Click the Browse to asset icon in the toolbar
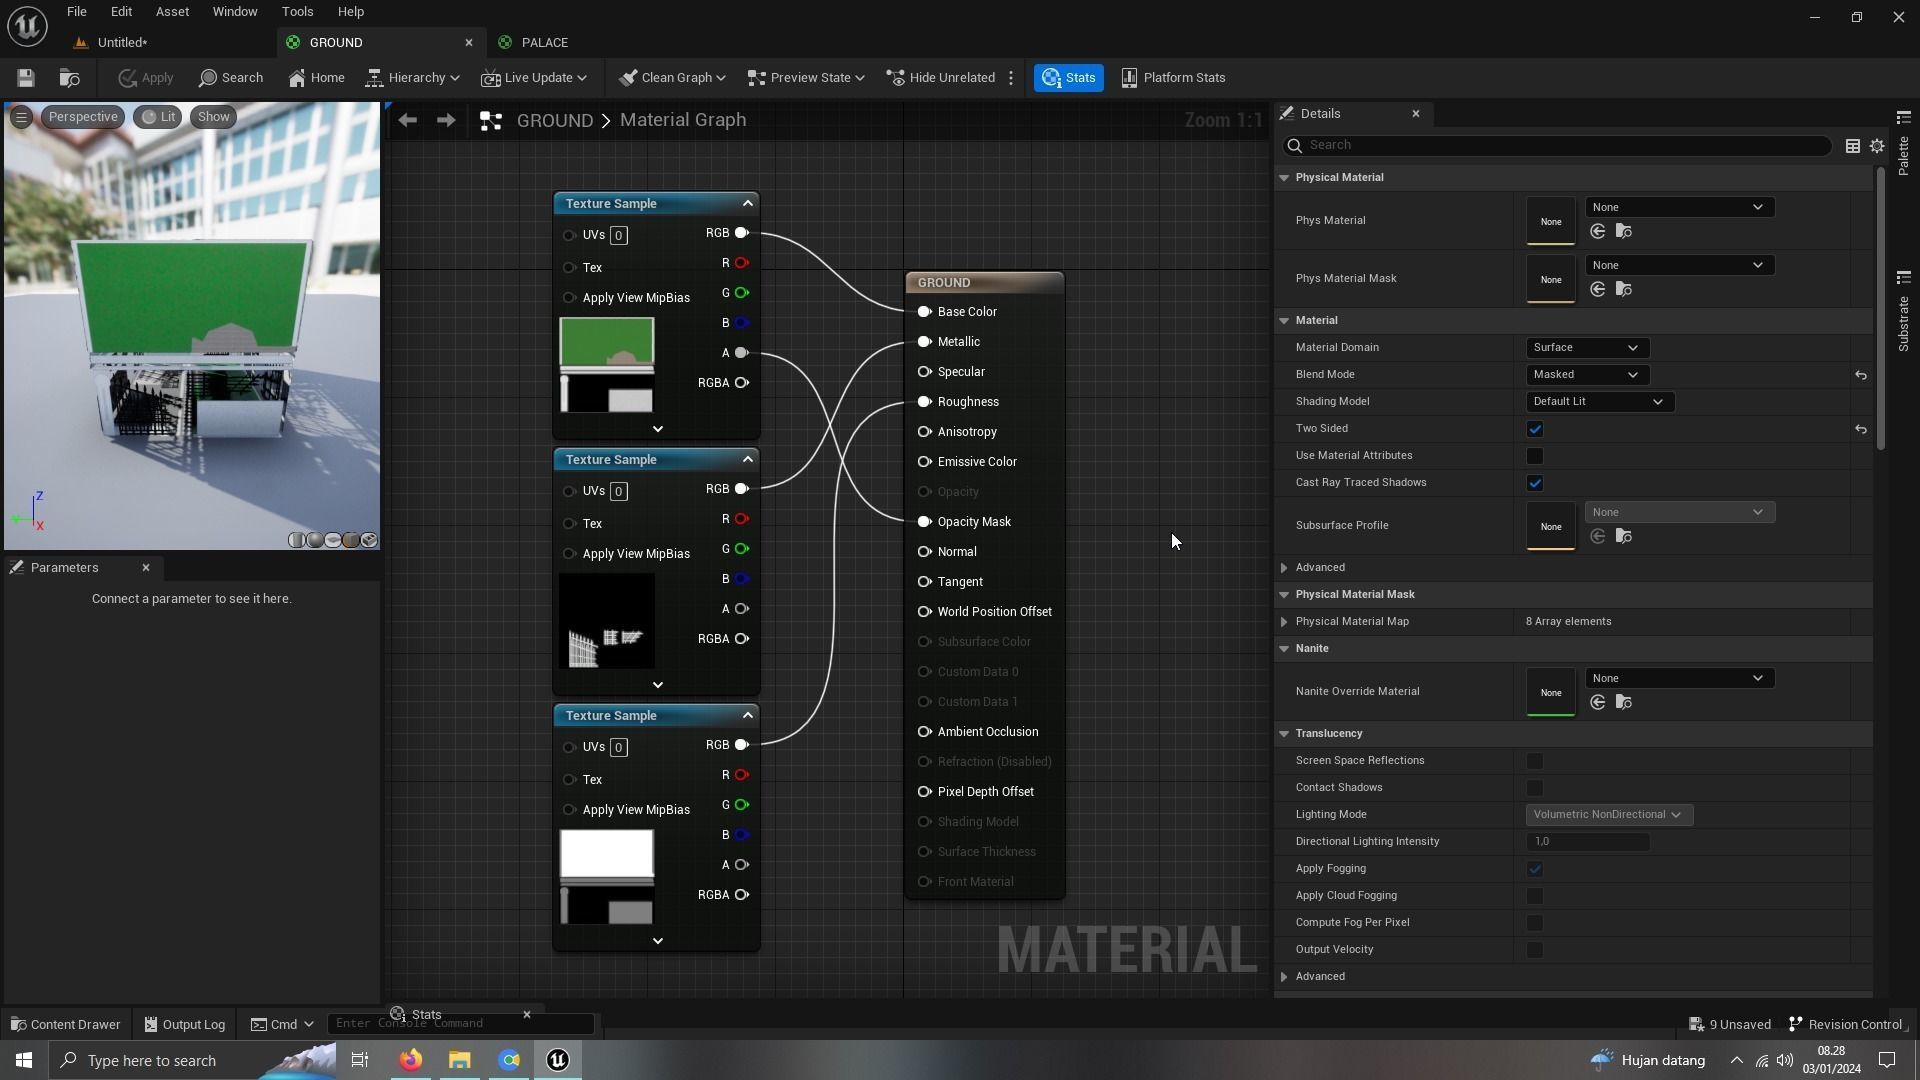Image resolution: width=1920 pixels, height=1080 pixels. click(x=69, y=78)
